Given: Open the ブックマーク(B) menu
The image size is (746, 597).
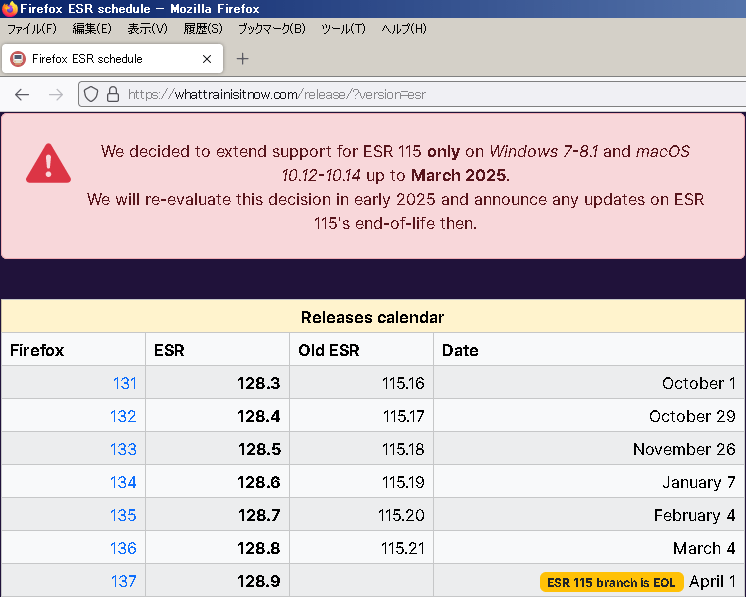Looking at the screenshot, I should click(272, 29).
